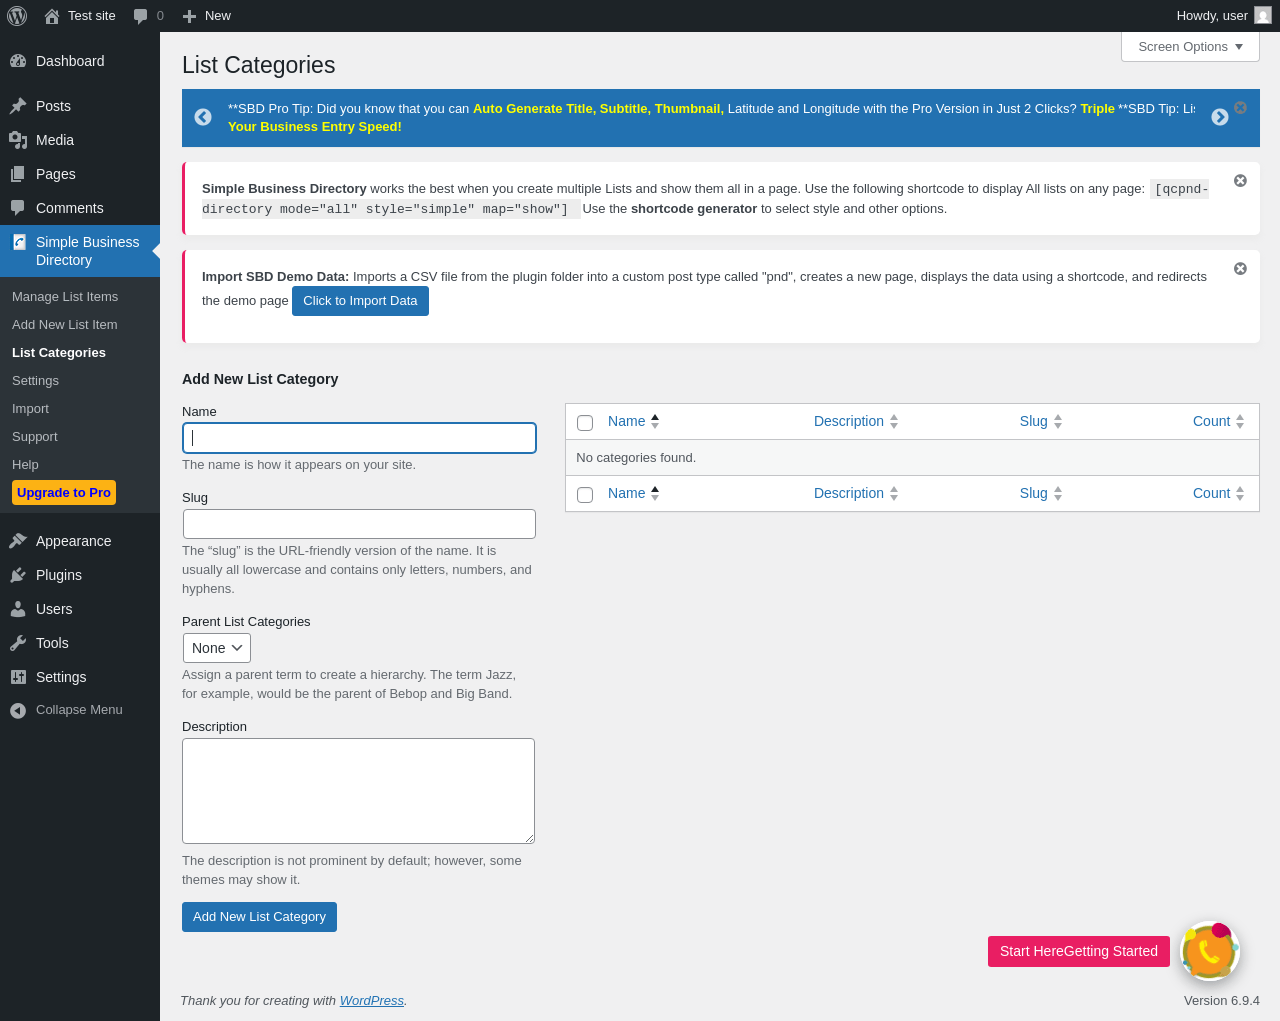Screen dimensions: 1280x1021
Task: Click the Pages icon in sidebar
Action: (x=18, y=174)
